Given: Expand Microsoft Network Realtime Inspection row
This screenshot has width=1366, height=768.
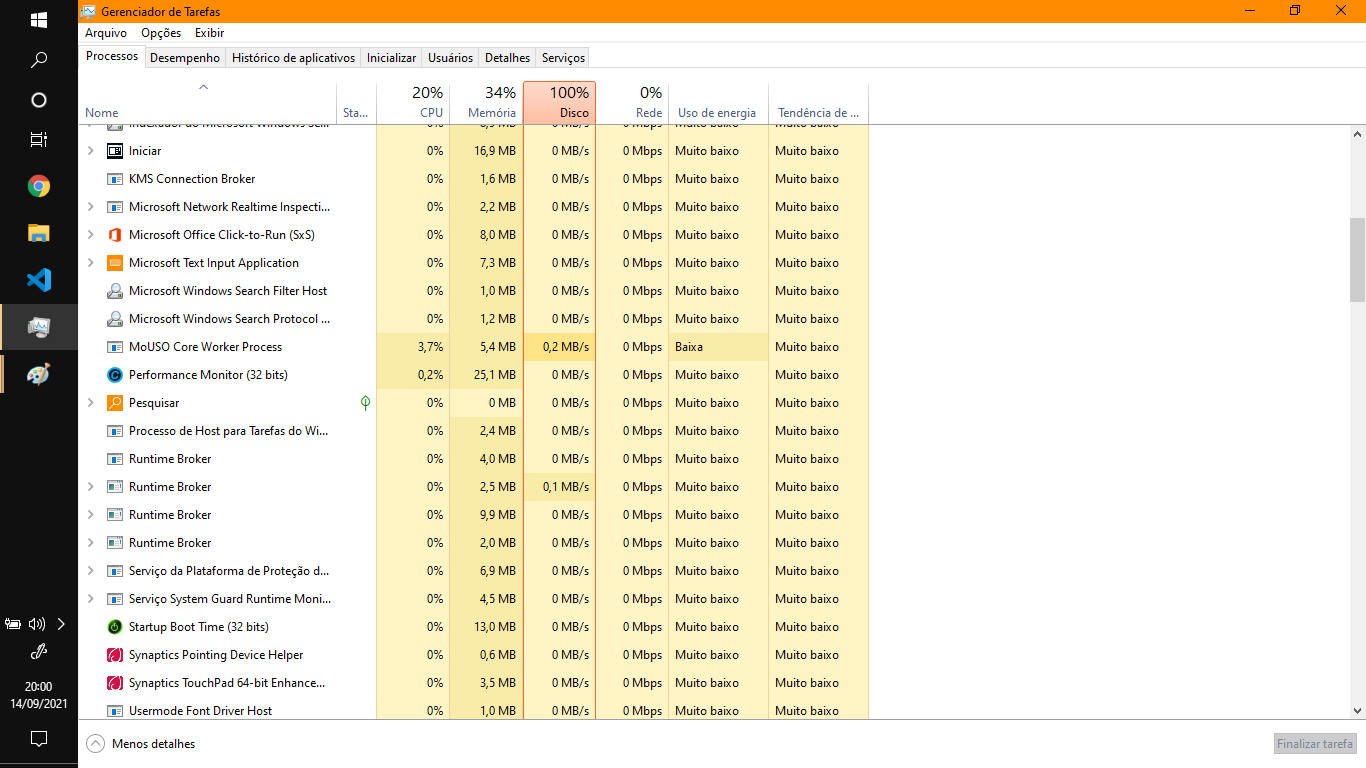Looking at the screenshot, I should point(90,207).
